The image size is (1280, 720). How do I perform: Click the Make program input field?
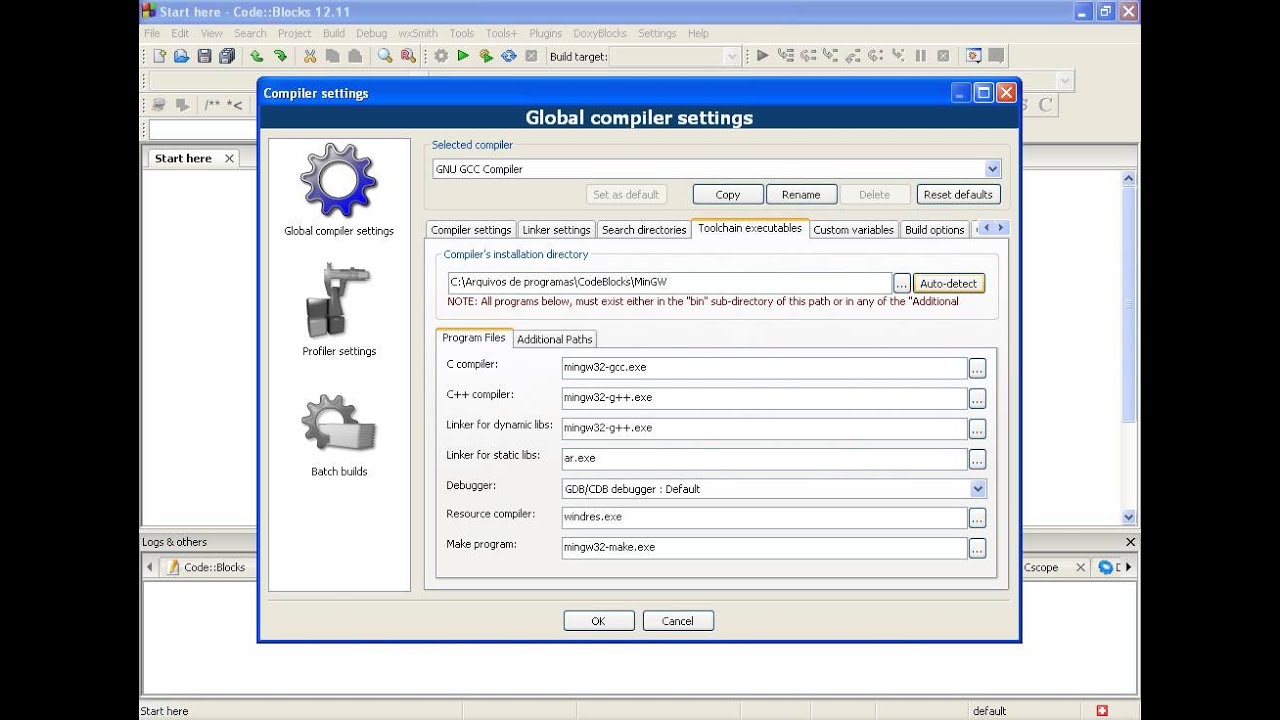point(764,548)
